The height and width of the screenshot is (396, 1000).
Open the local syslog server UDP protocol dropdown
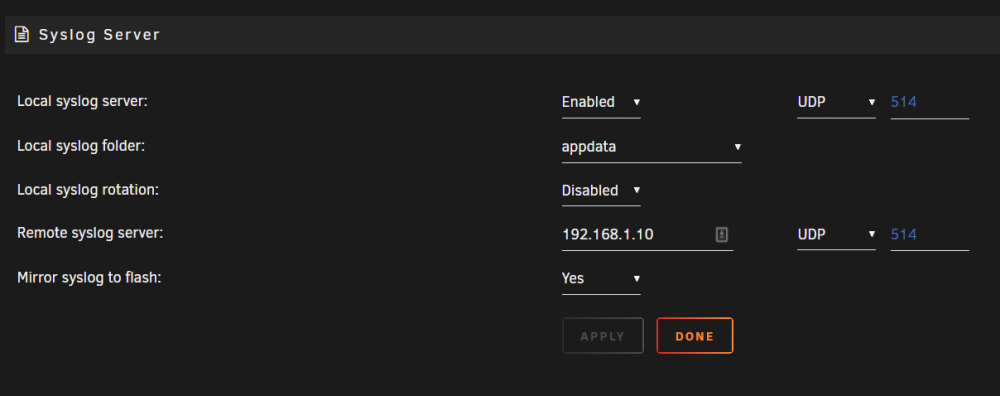(x=836, y=102)
